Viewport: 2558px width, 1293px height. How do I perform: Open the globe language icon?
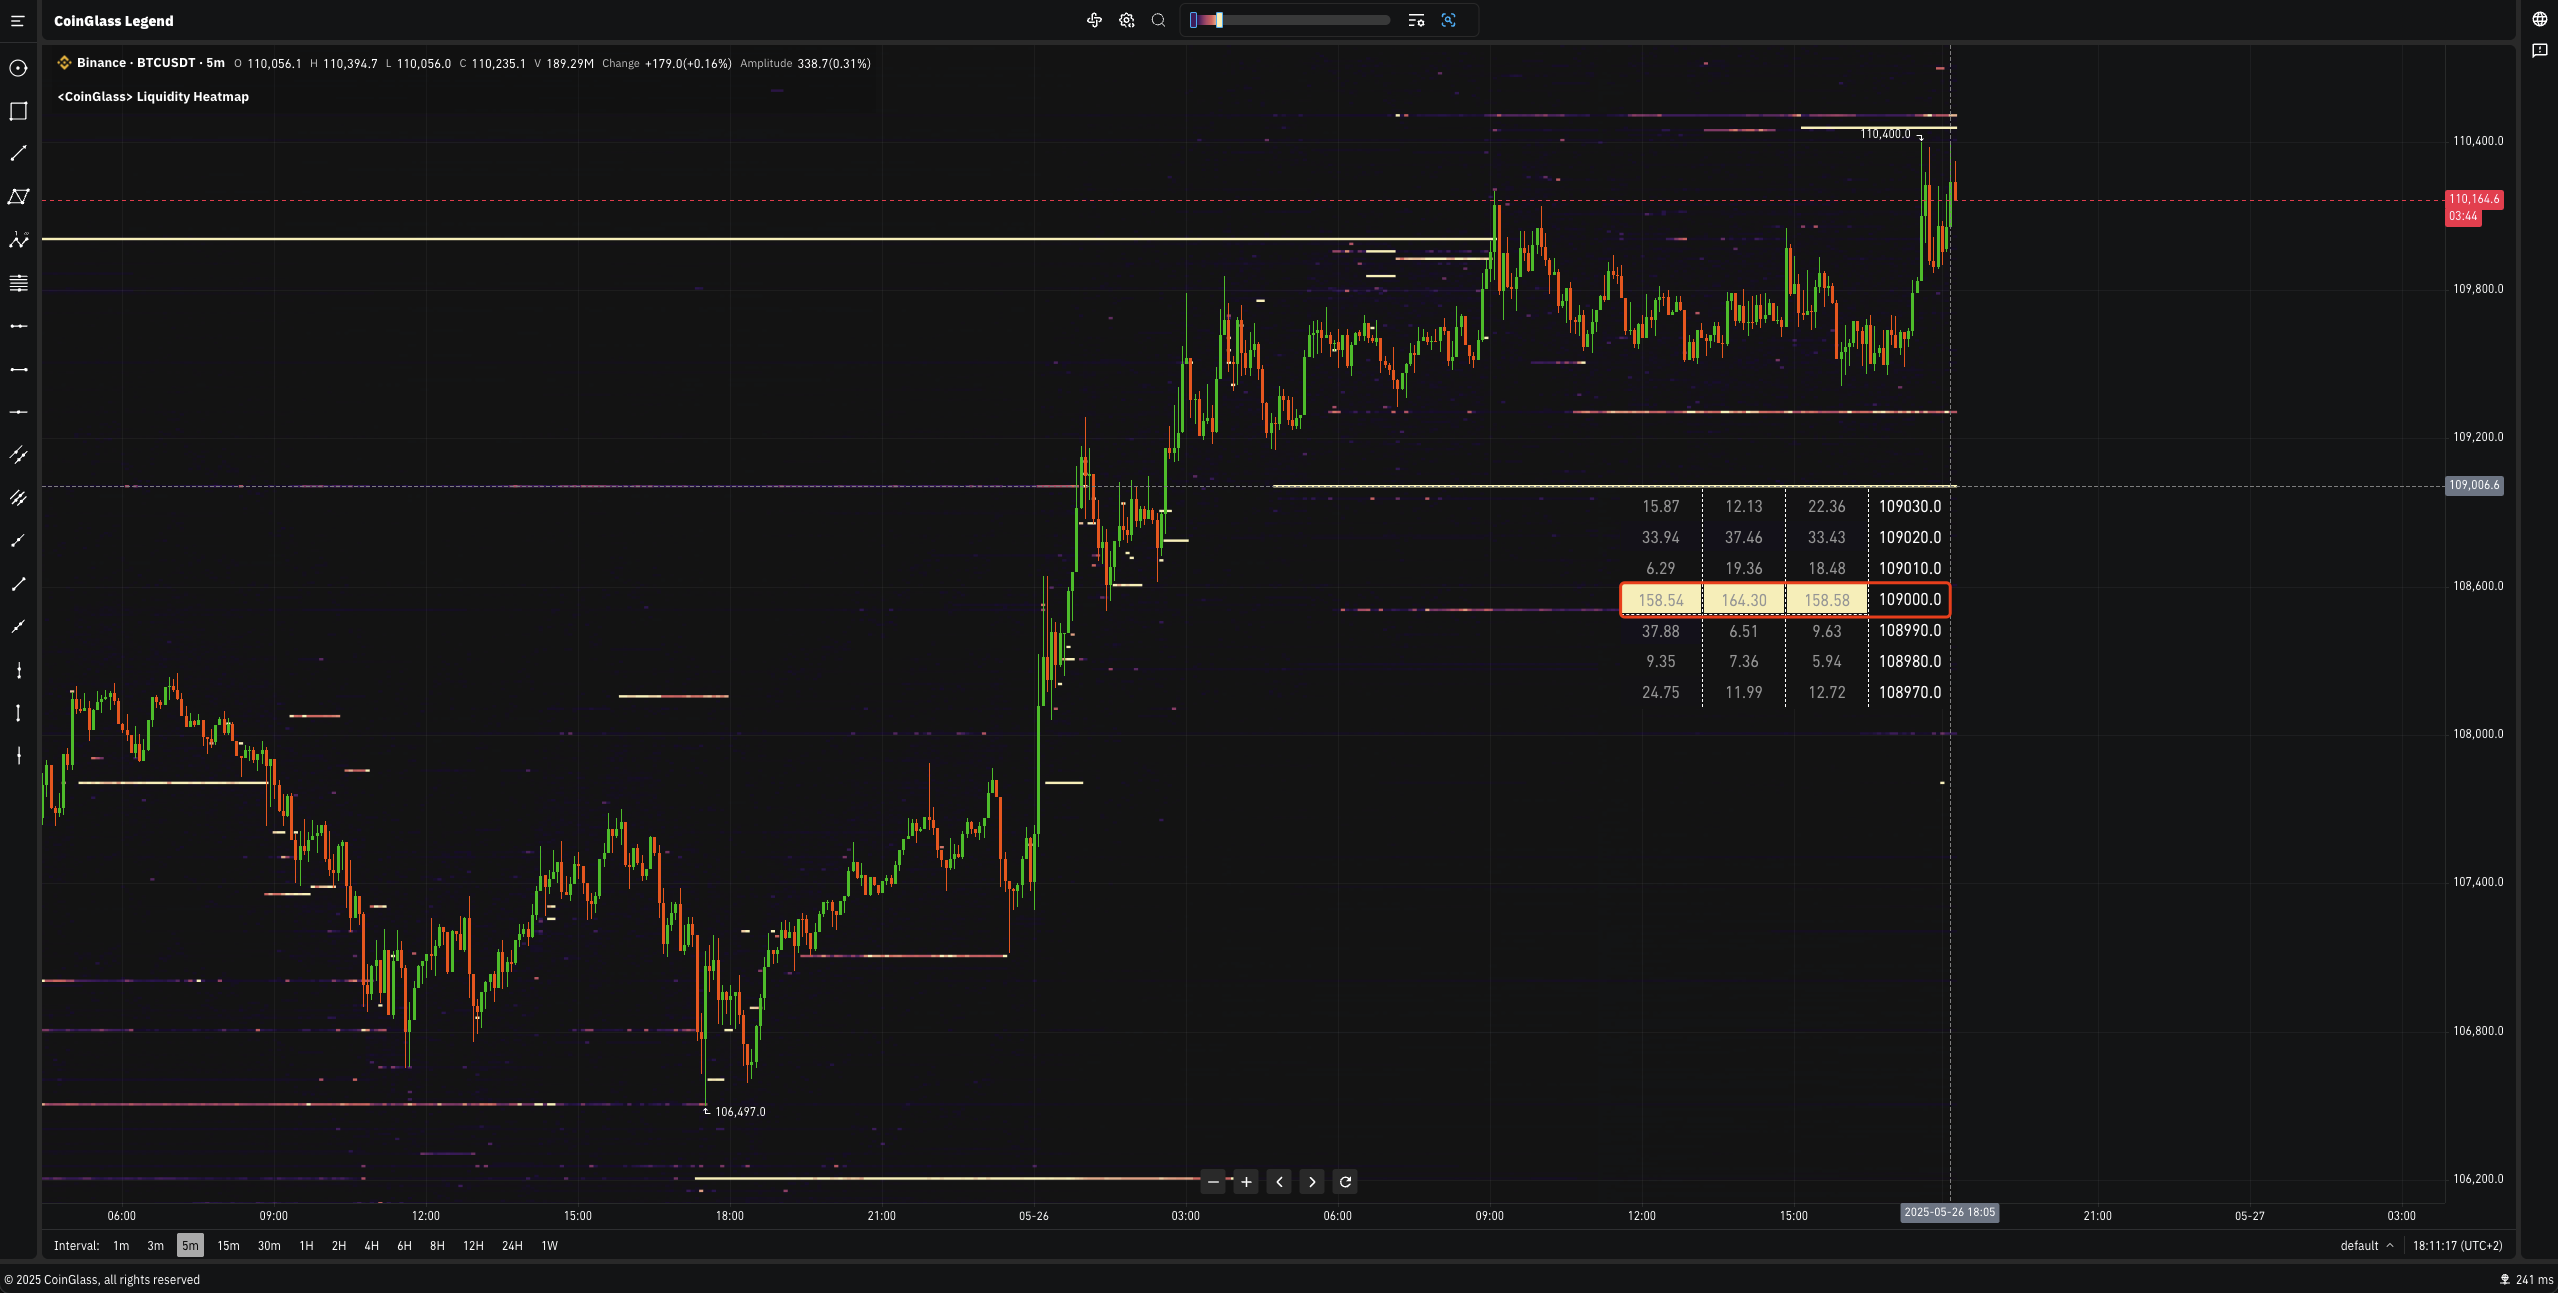2541,17
